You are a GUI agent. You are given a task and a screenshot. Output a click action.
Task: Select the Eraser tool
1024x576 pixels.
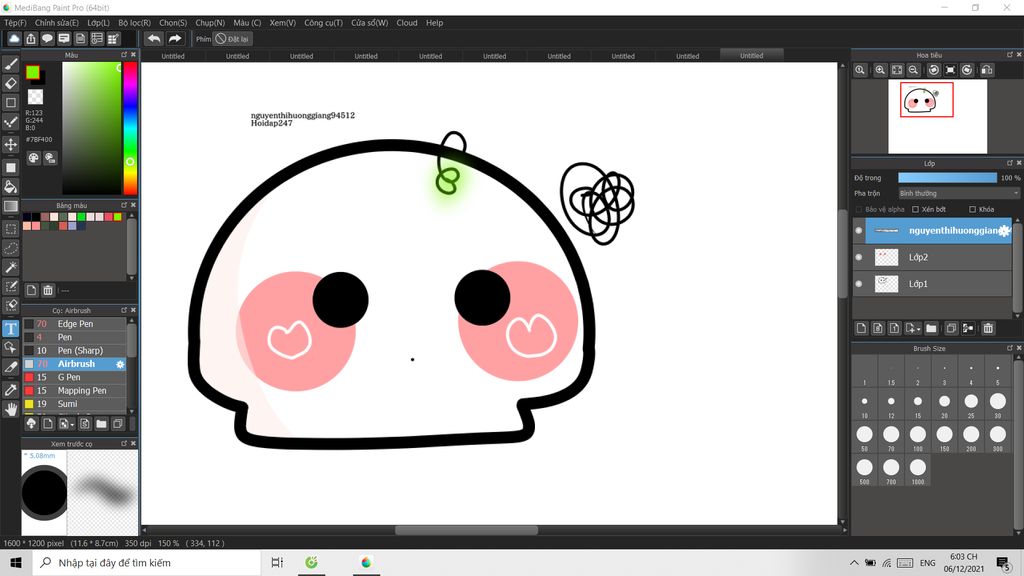coord(10,83)
